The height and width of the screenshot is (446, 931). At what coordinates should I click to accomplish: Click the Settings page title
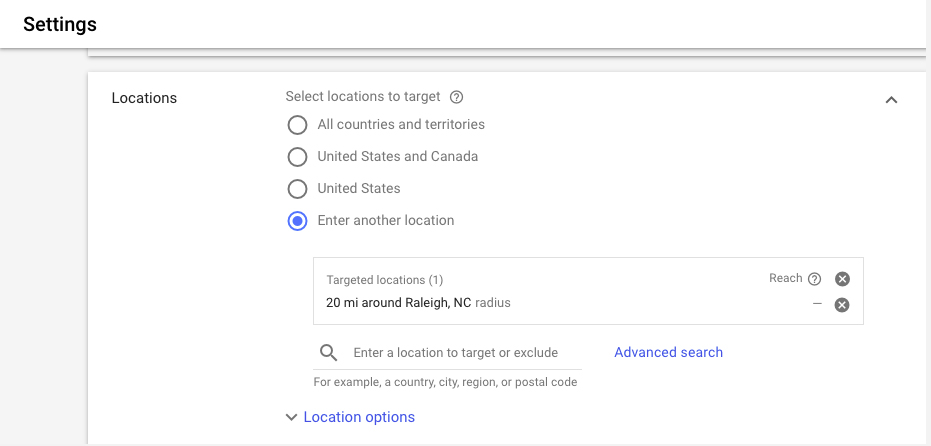[x=60, y=24]
